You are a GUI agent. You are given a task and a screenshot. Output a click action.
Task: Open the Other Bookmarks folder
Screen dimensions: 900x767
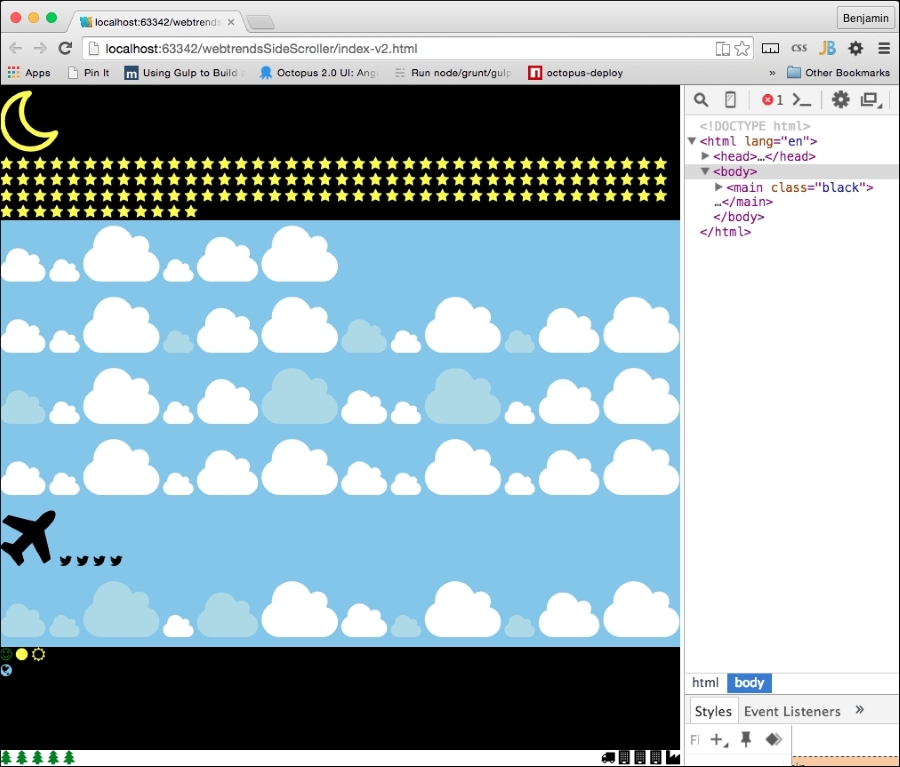coord(838,72)
